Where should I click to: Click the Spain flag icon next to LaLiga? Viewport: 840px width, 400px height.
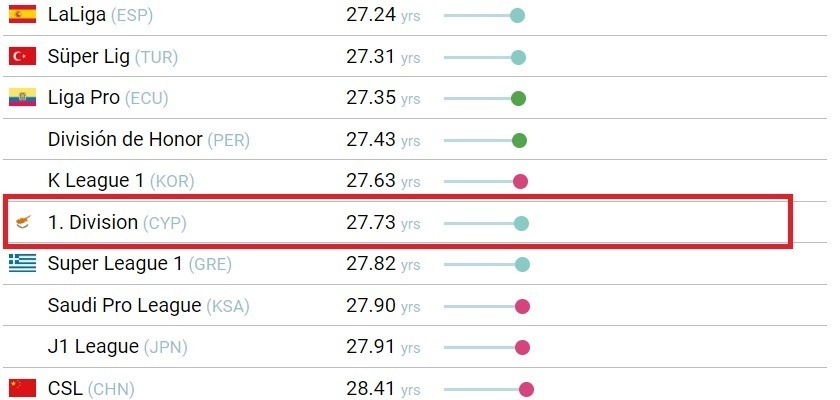(22, 14)
